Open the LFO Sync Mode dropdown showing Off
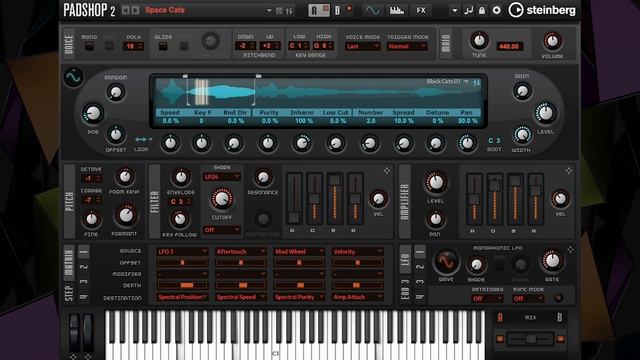 coord(528,299)
